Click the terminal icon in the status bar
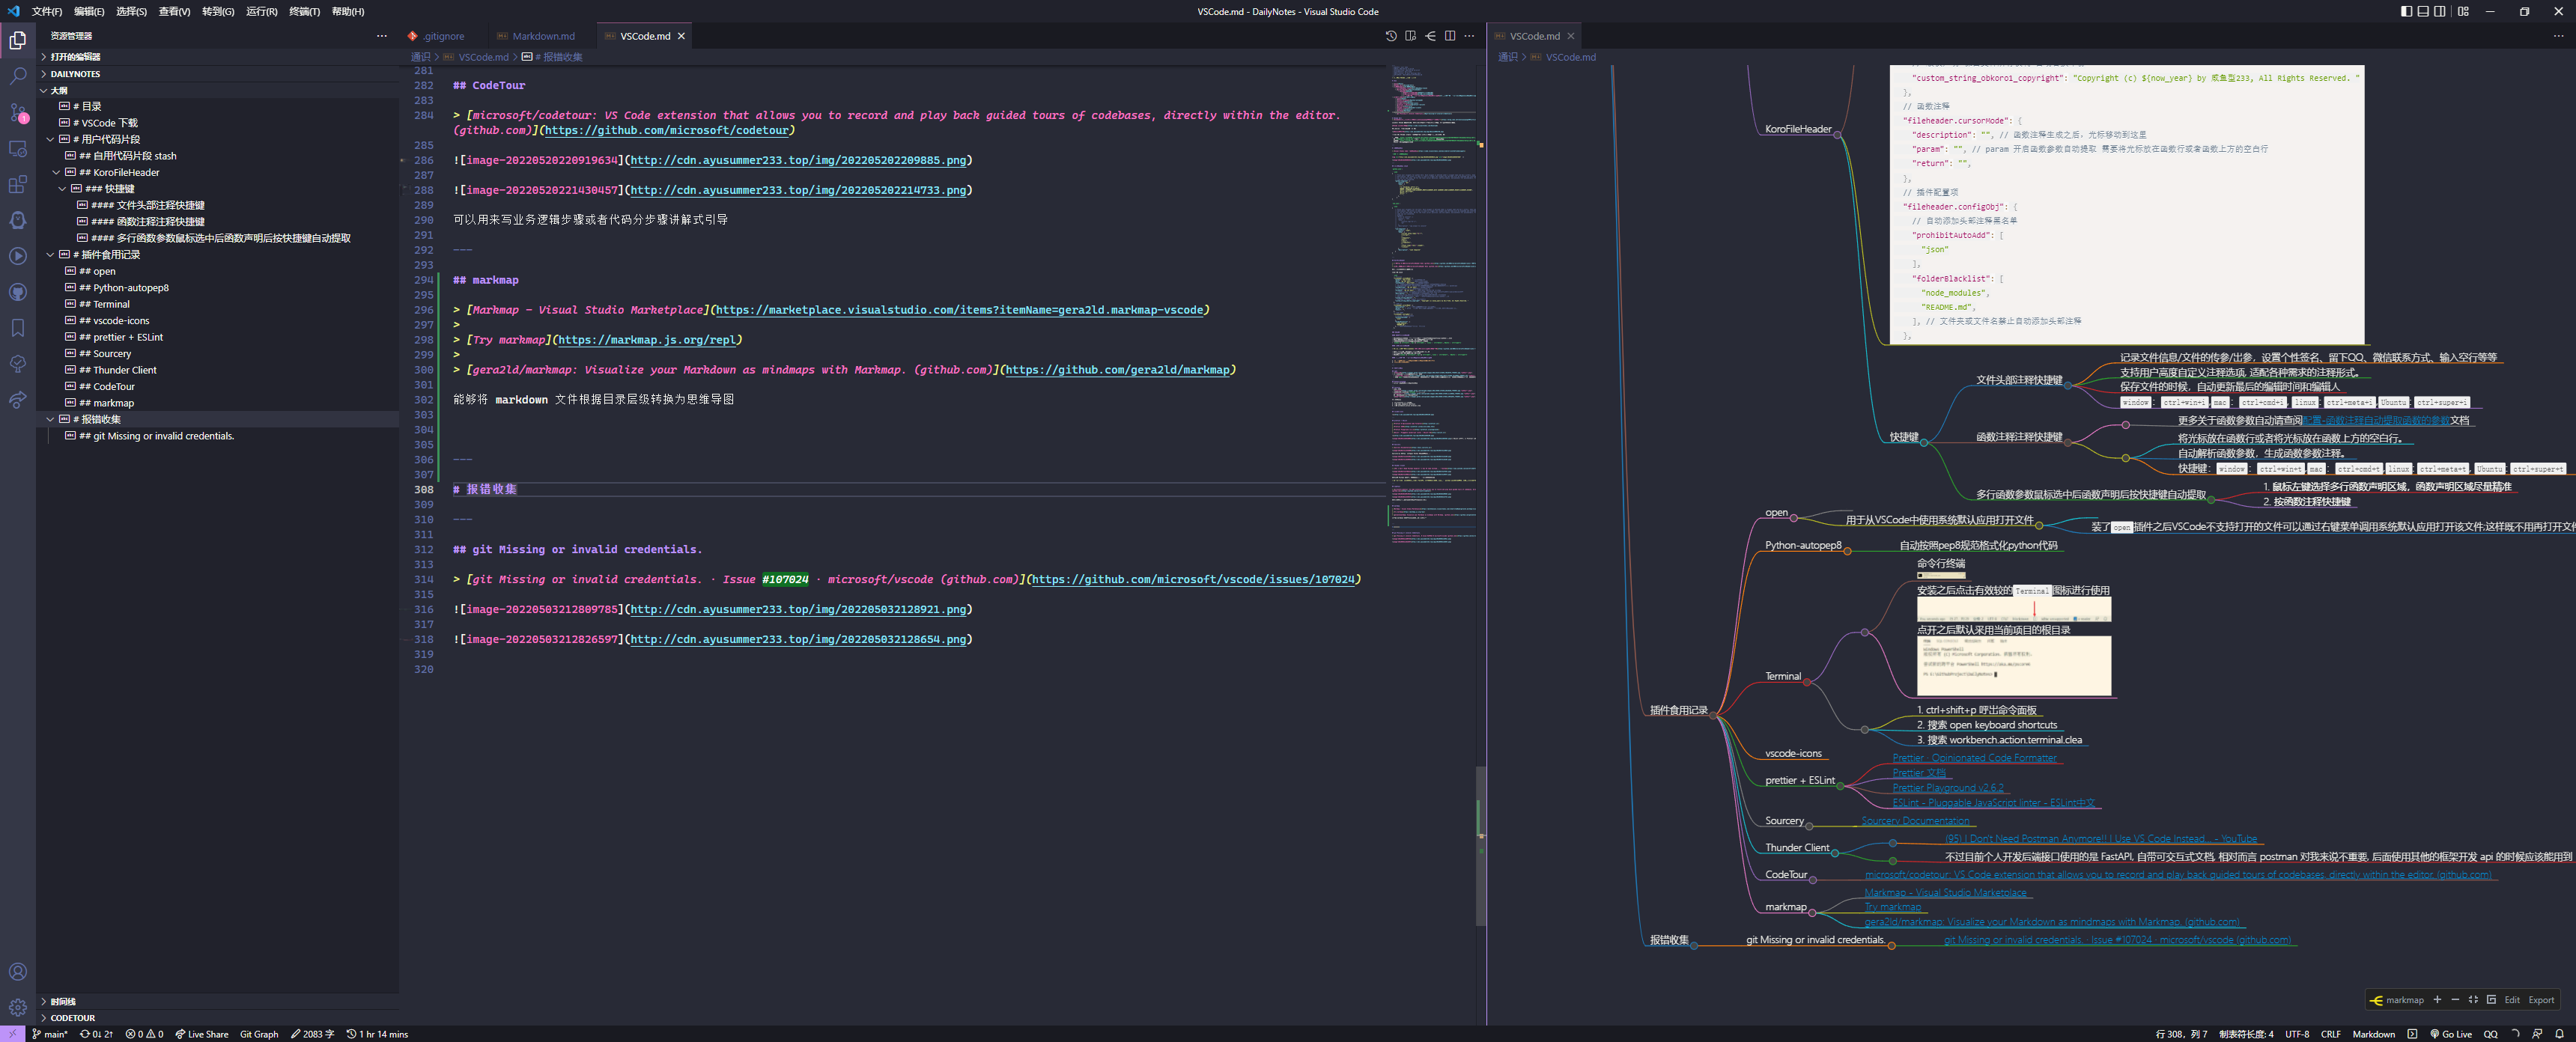The height and width of the screenshot is (1042, 2576). click(x=2412, y=1034)
